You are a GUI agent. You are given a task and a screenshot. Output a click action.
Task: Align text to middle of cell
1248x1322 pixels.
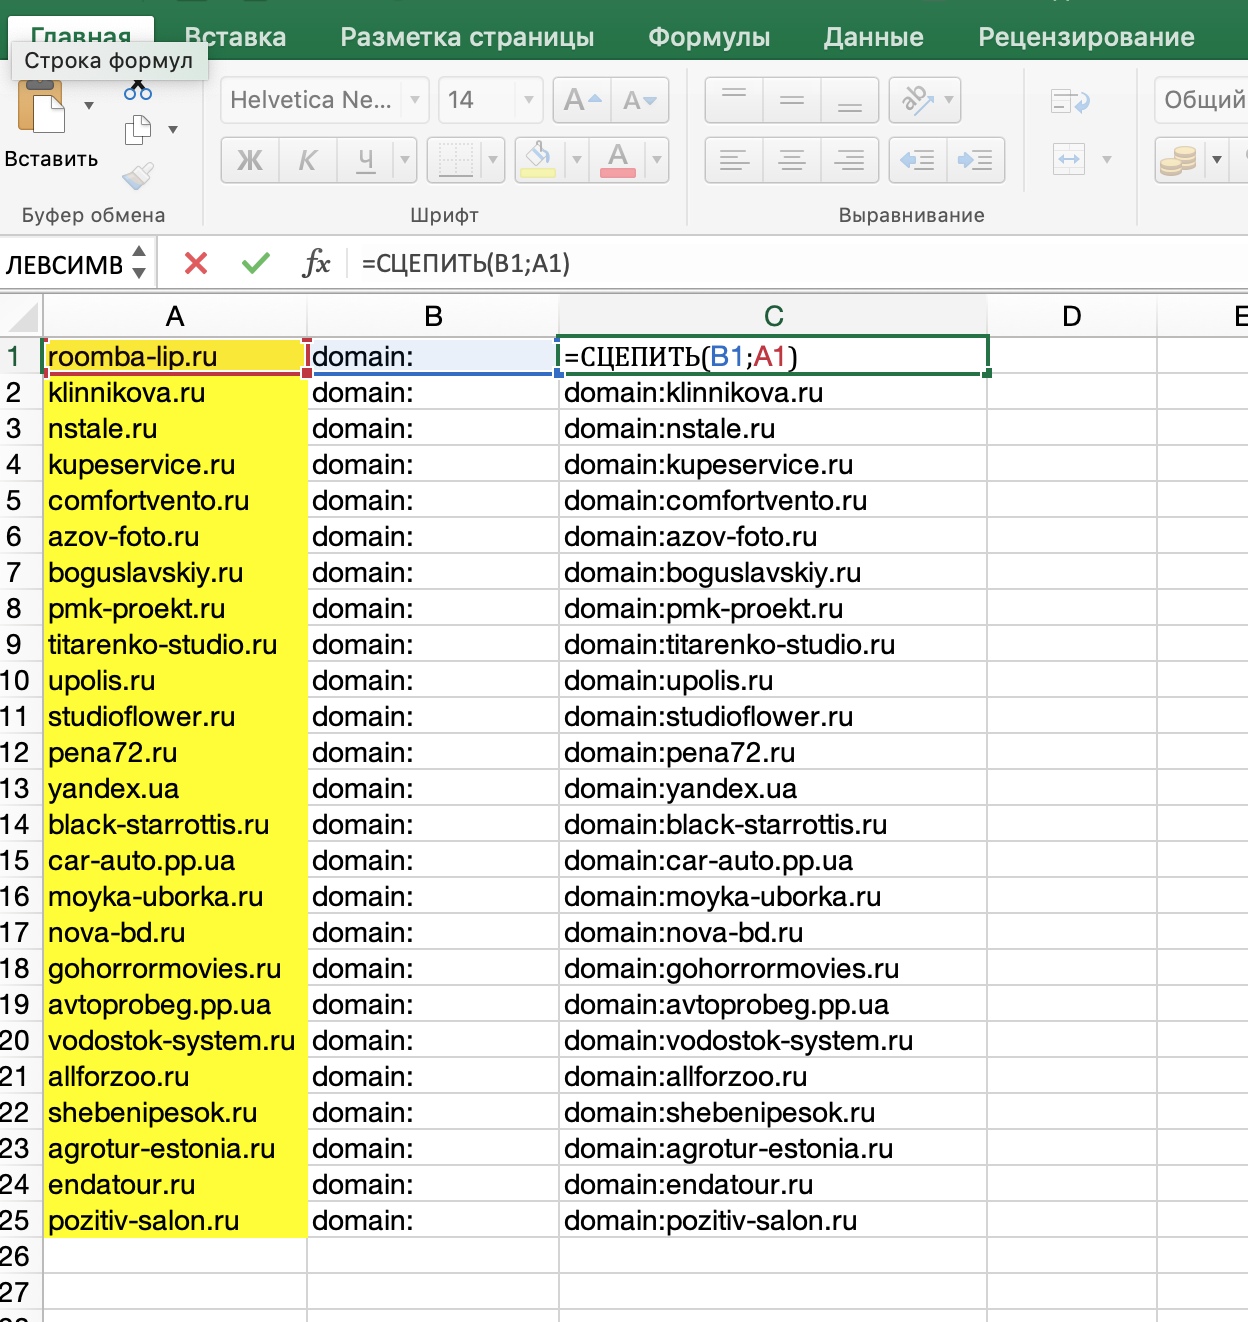click(792, 100)
